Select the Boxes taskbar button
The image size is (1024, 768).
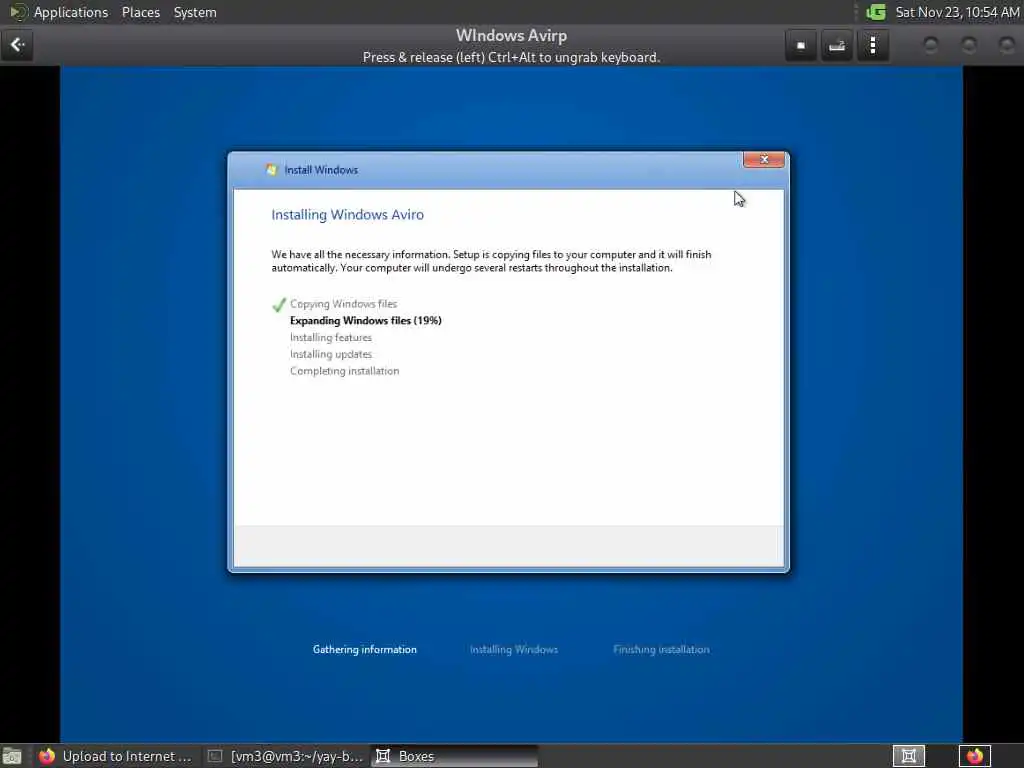click(455, 756)
